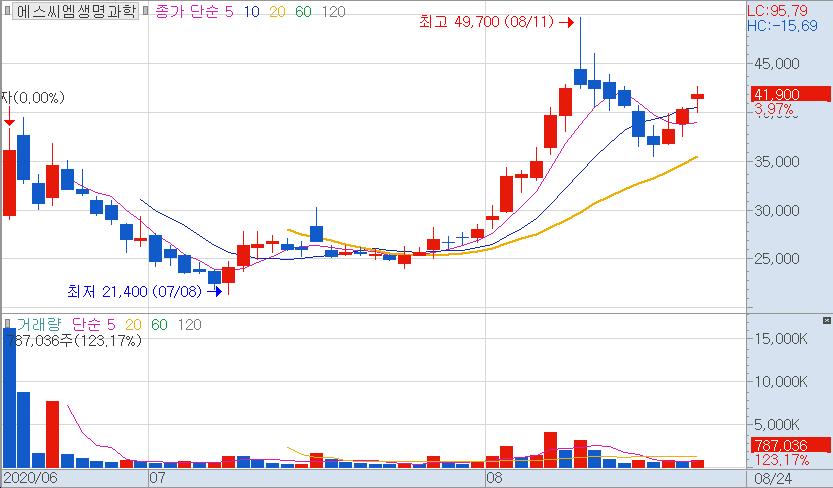Click the 123.17% volume ratio value

pyautogui.click(x=781, y=460)
